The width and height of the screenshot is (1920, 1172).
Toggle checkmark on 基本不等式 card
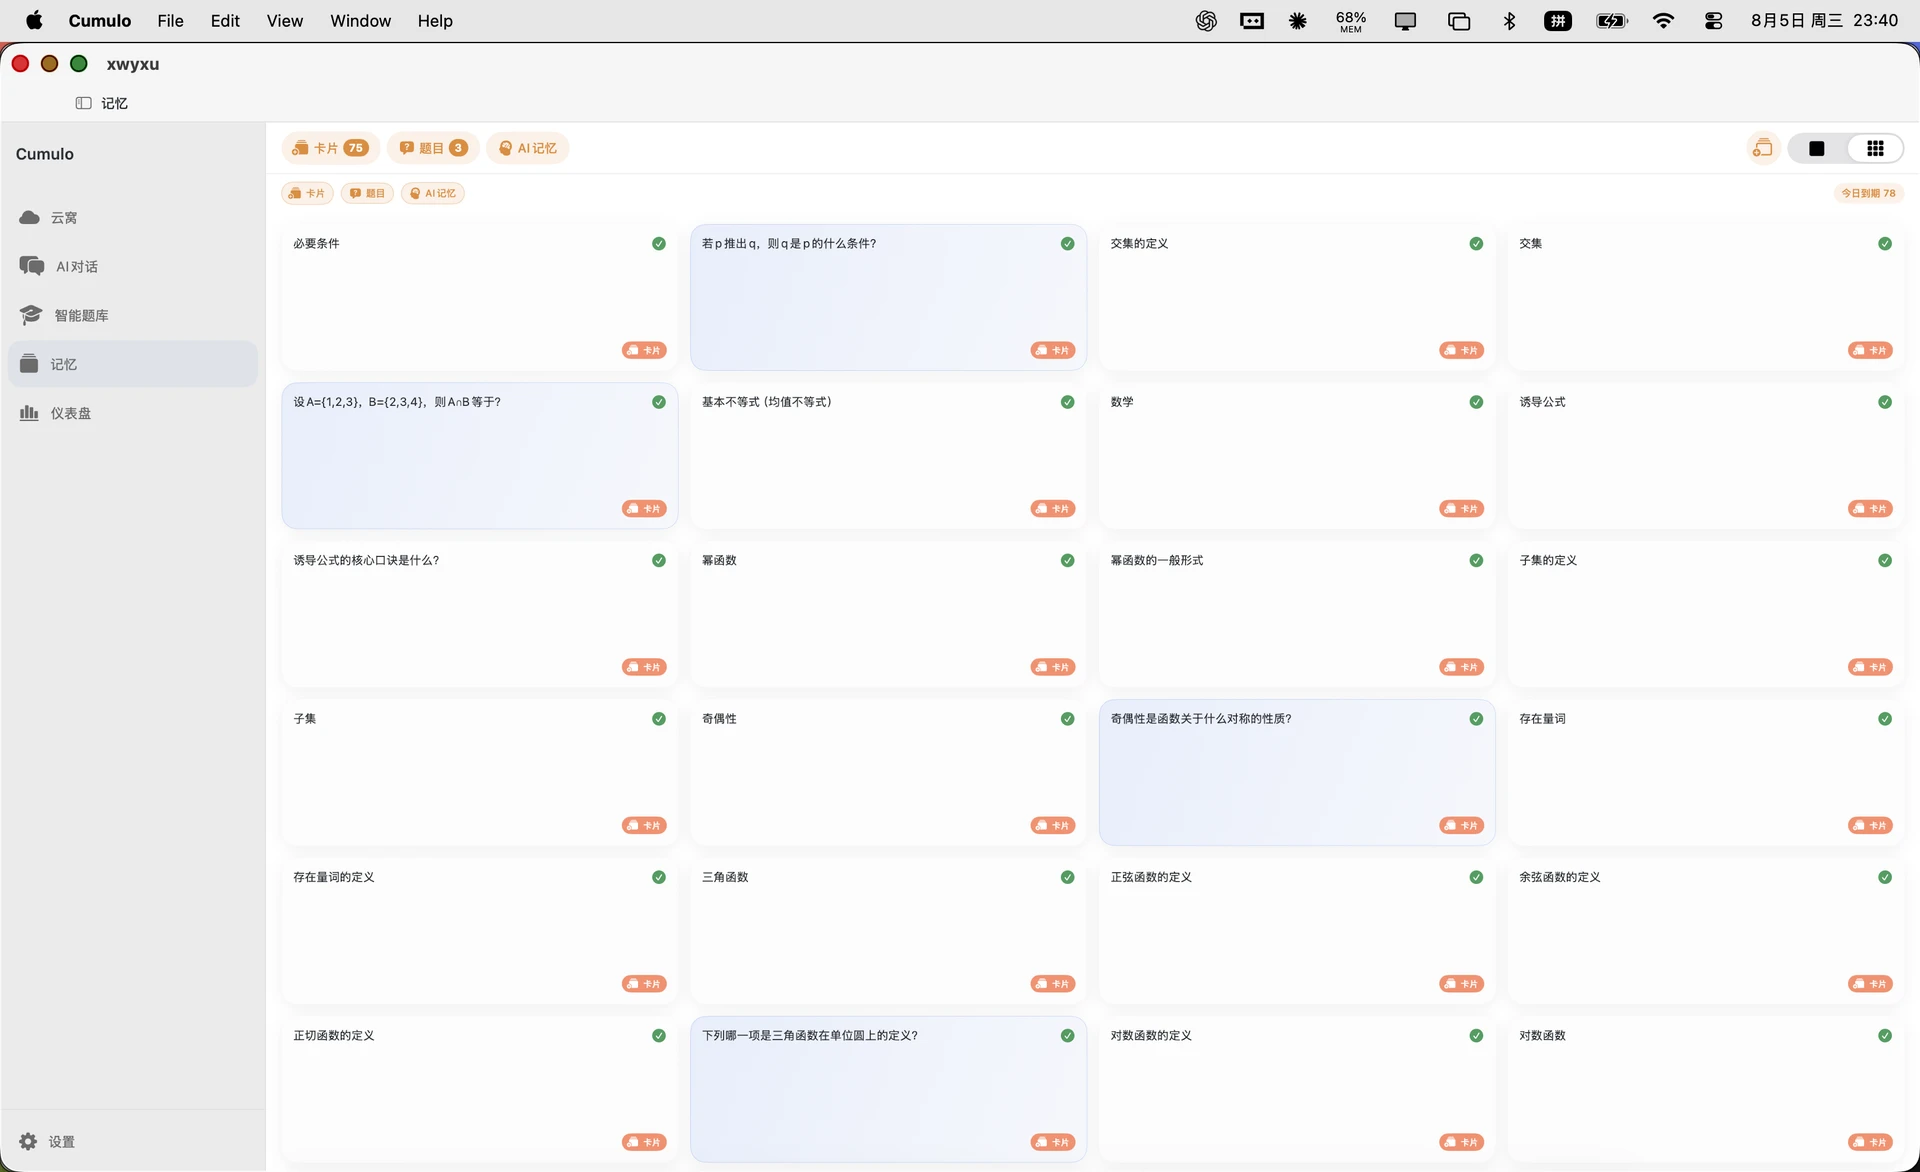(1067, 402)
